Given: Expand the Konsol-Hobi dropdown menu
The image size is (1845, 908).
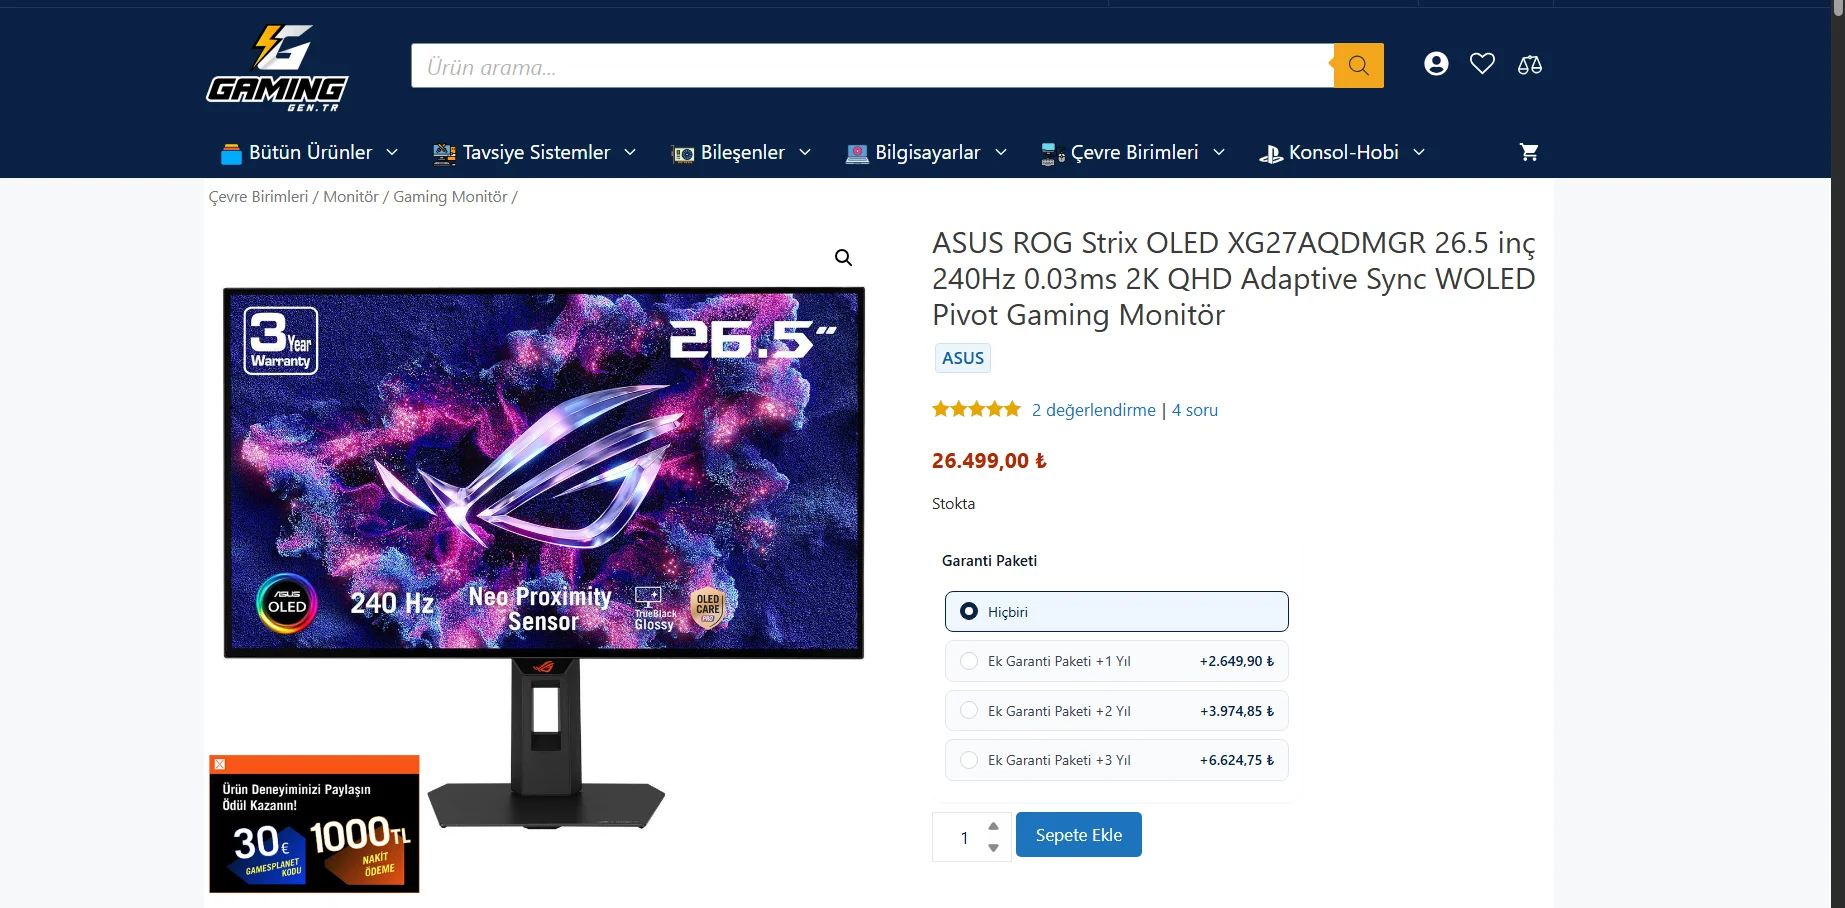Looking at the screenshot, I should click(x=1341, y=153).
